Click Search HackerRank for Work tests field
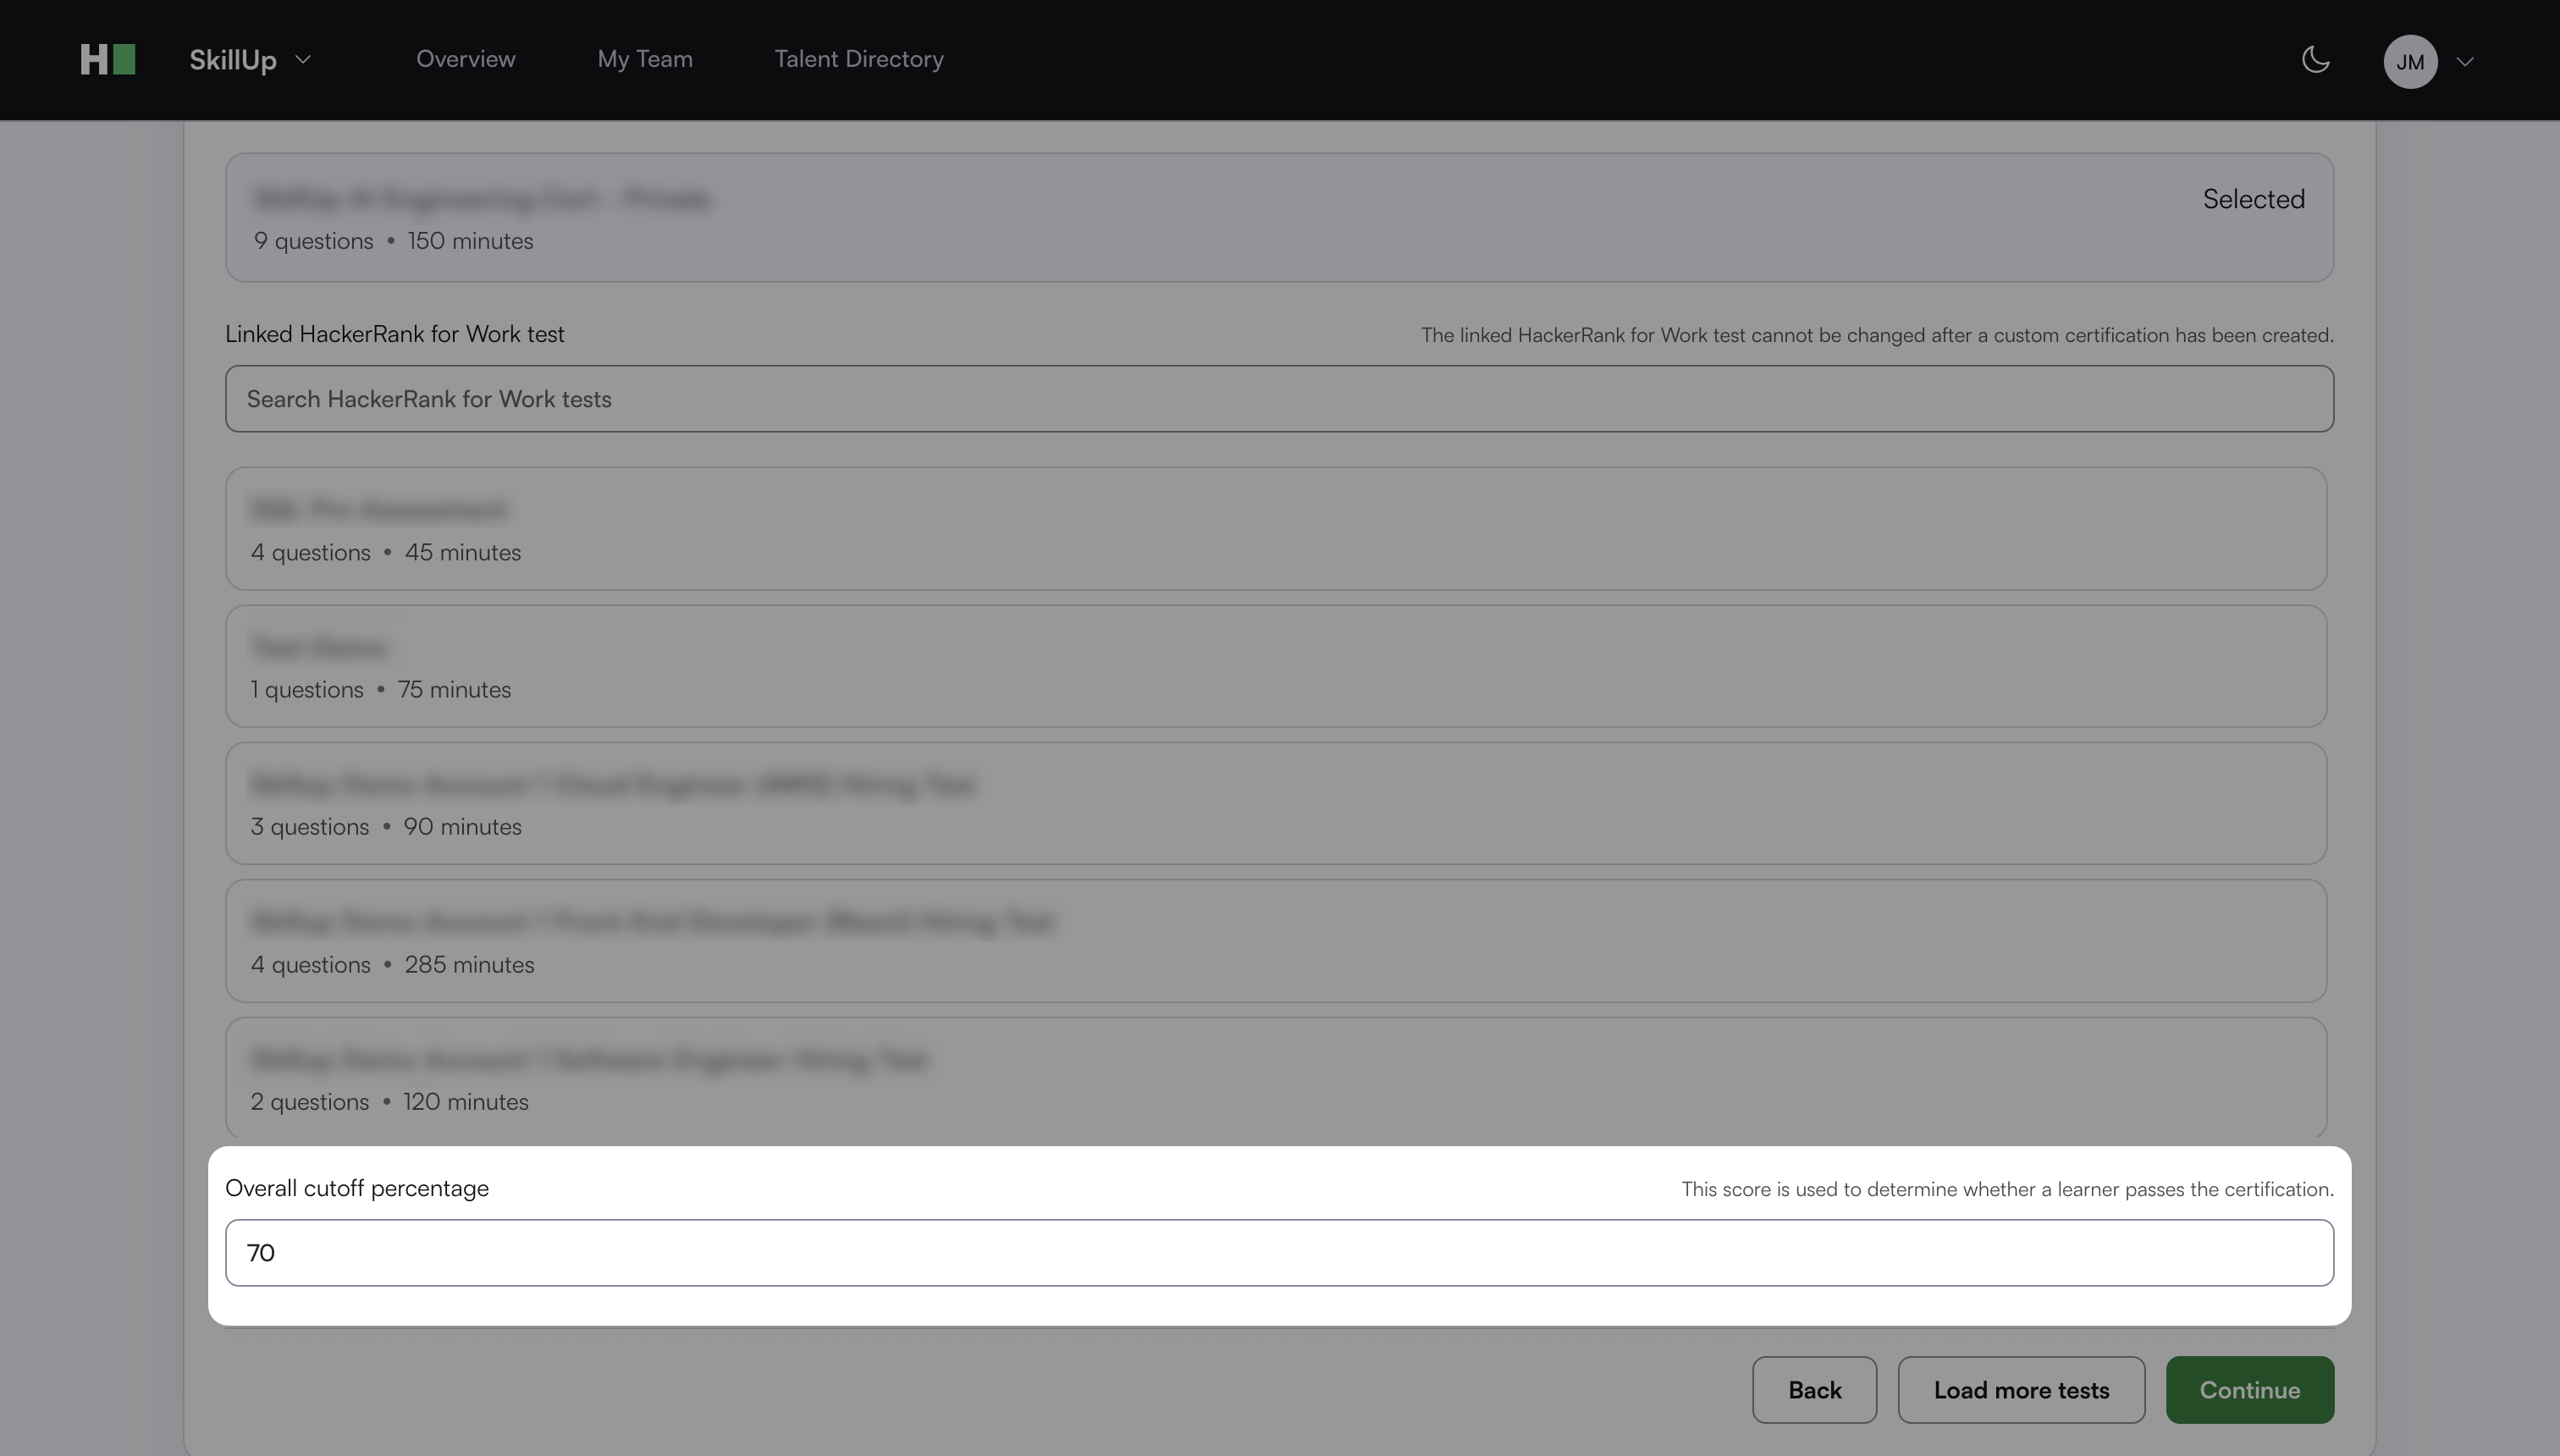This screenshot has height=1456, width=2560. (x=1278, y=399)
